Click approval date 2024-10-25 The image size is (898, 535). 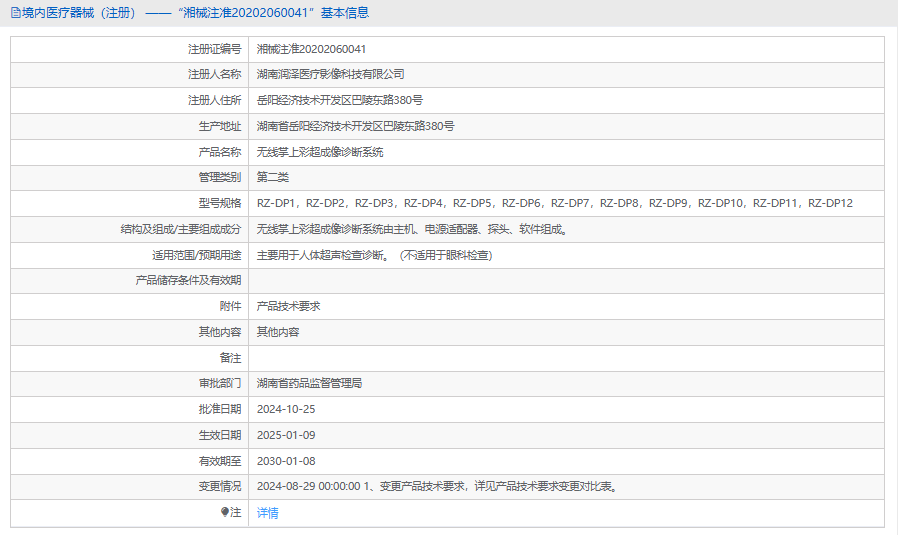(x=286, y=409)
